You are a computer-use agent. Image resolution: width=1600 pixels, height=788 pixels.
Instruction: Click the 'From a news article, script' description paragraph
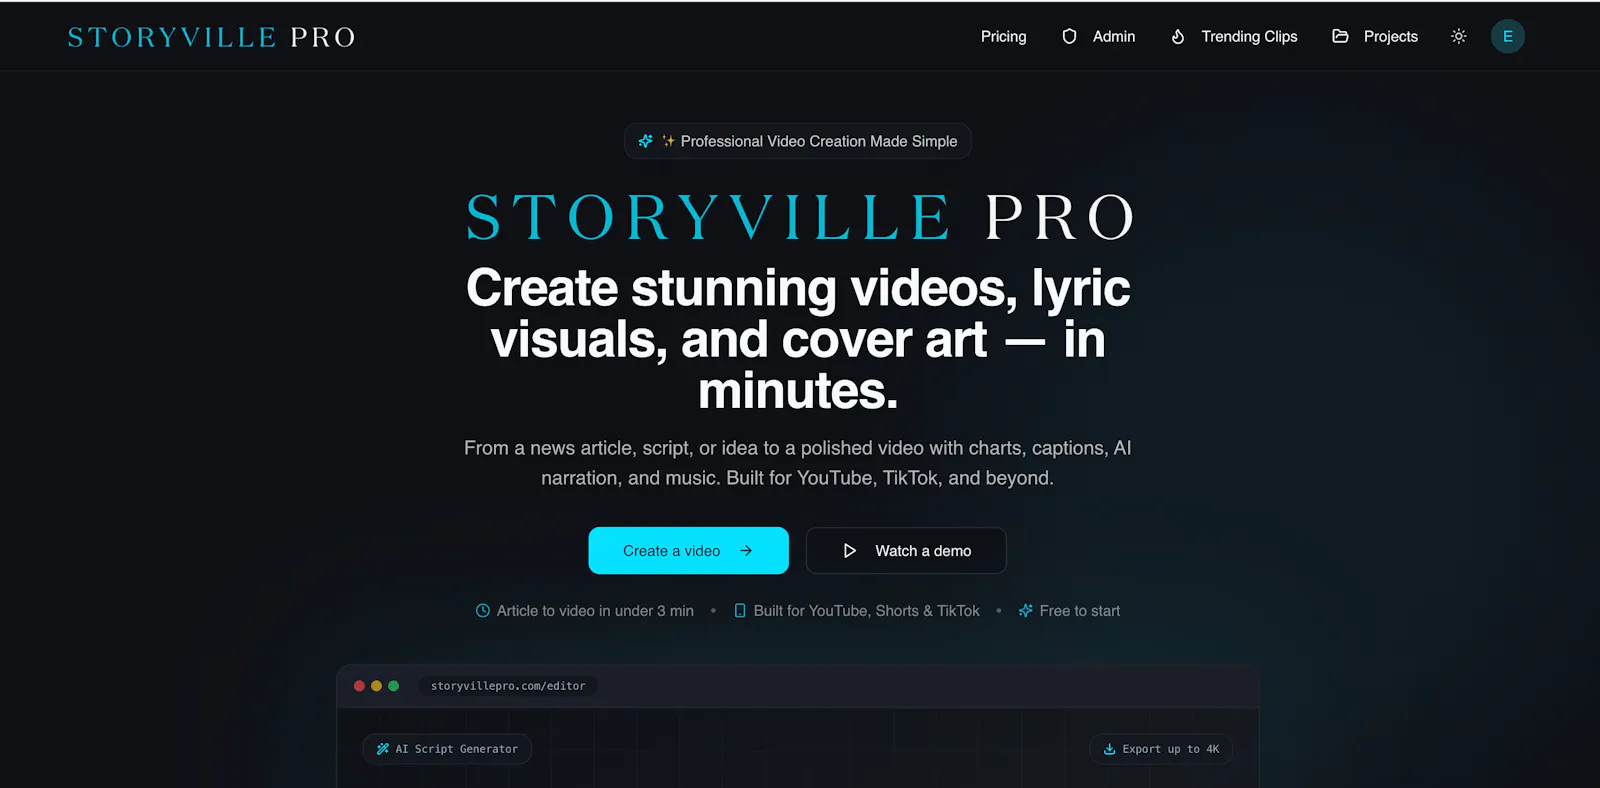click(x=798, y=463)
